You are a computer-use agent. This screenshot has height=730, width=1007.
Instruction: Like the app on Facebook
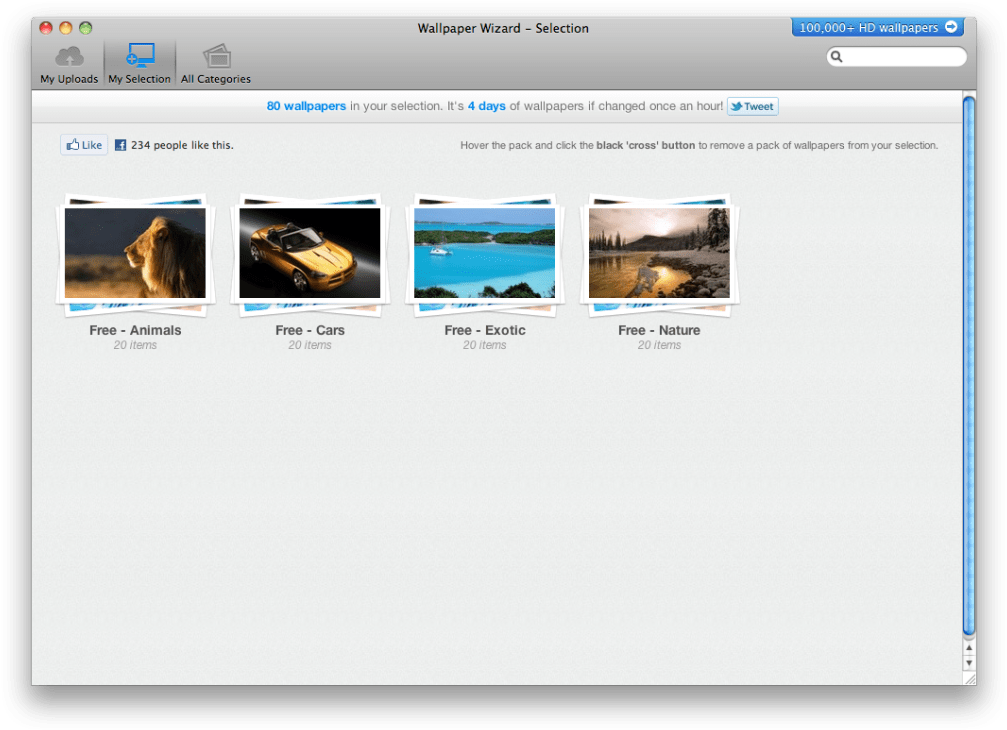pos(84,144)
